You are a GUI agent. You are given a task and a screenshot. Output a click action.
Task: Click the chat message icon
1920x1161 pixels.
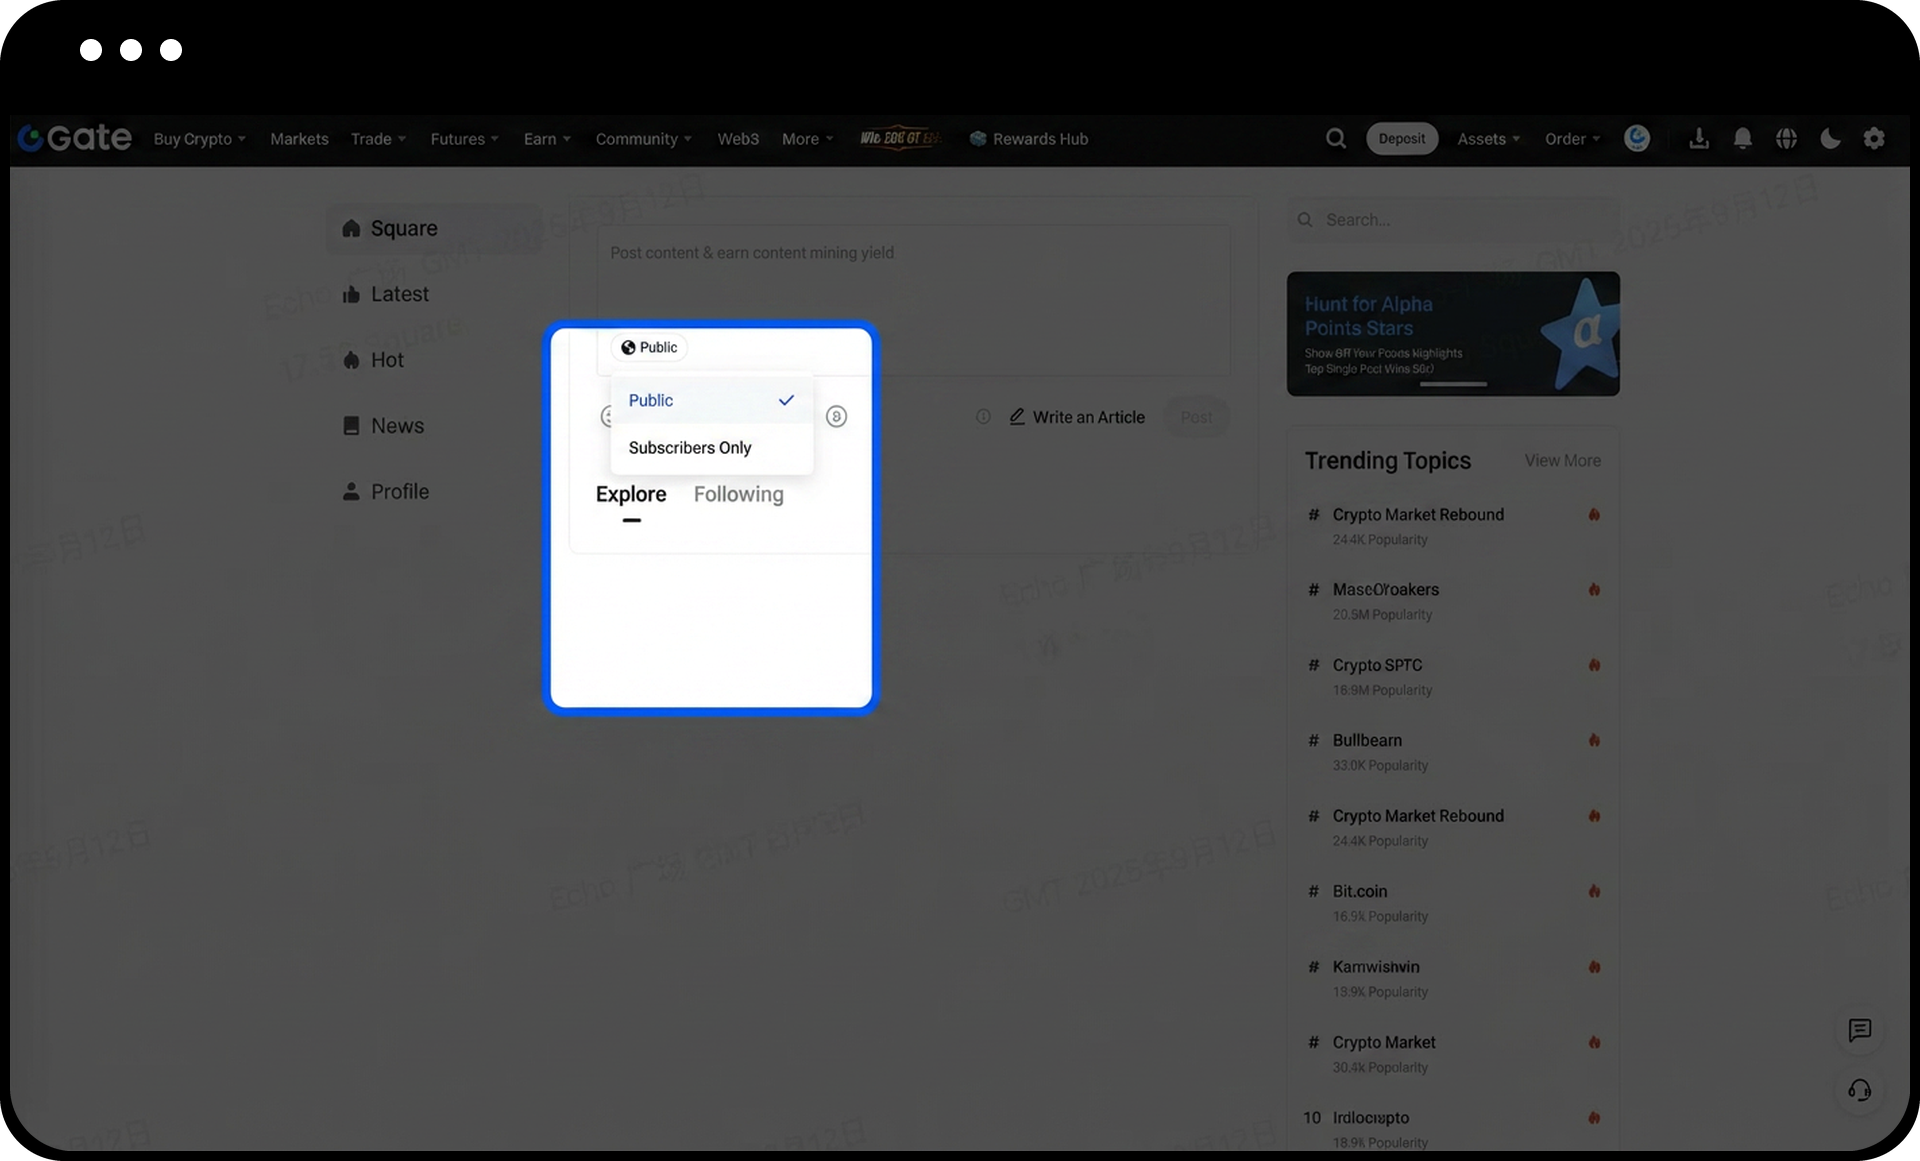(x=1859, y=1030)
